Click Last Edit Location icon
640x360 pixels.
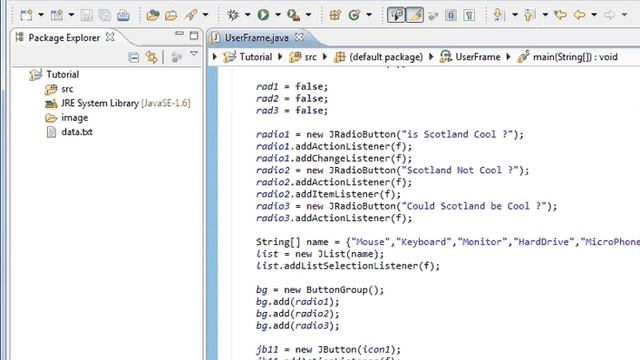(560, 15)
